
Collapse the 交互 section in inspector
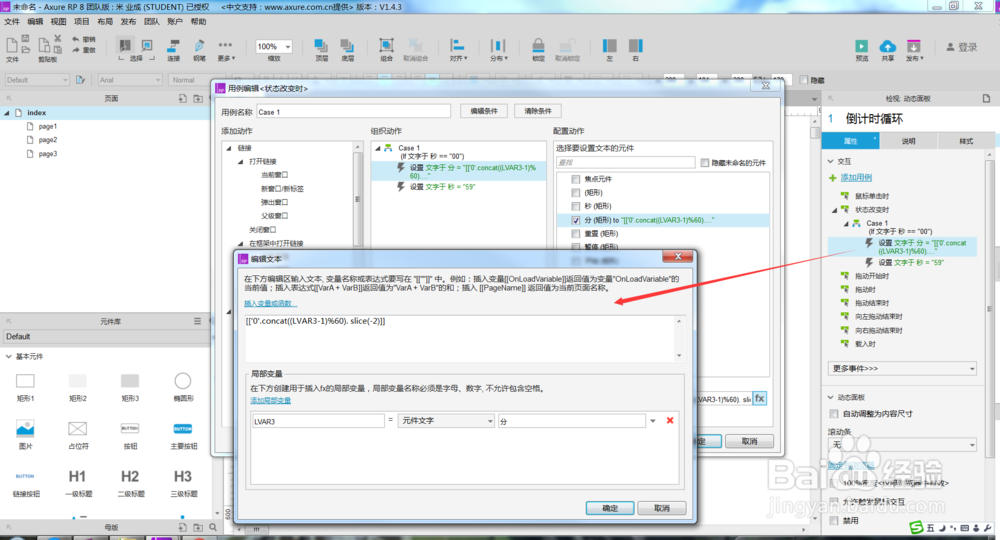coord(830,161)
